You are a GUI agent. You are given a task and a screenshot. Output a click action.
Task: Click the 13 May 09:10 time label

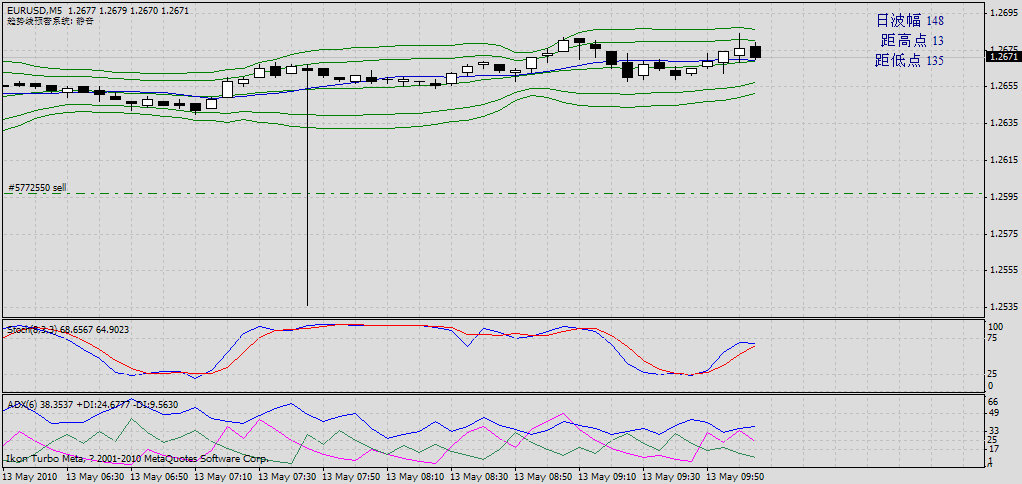[605, 477]
